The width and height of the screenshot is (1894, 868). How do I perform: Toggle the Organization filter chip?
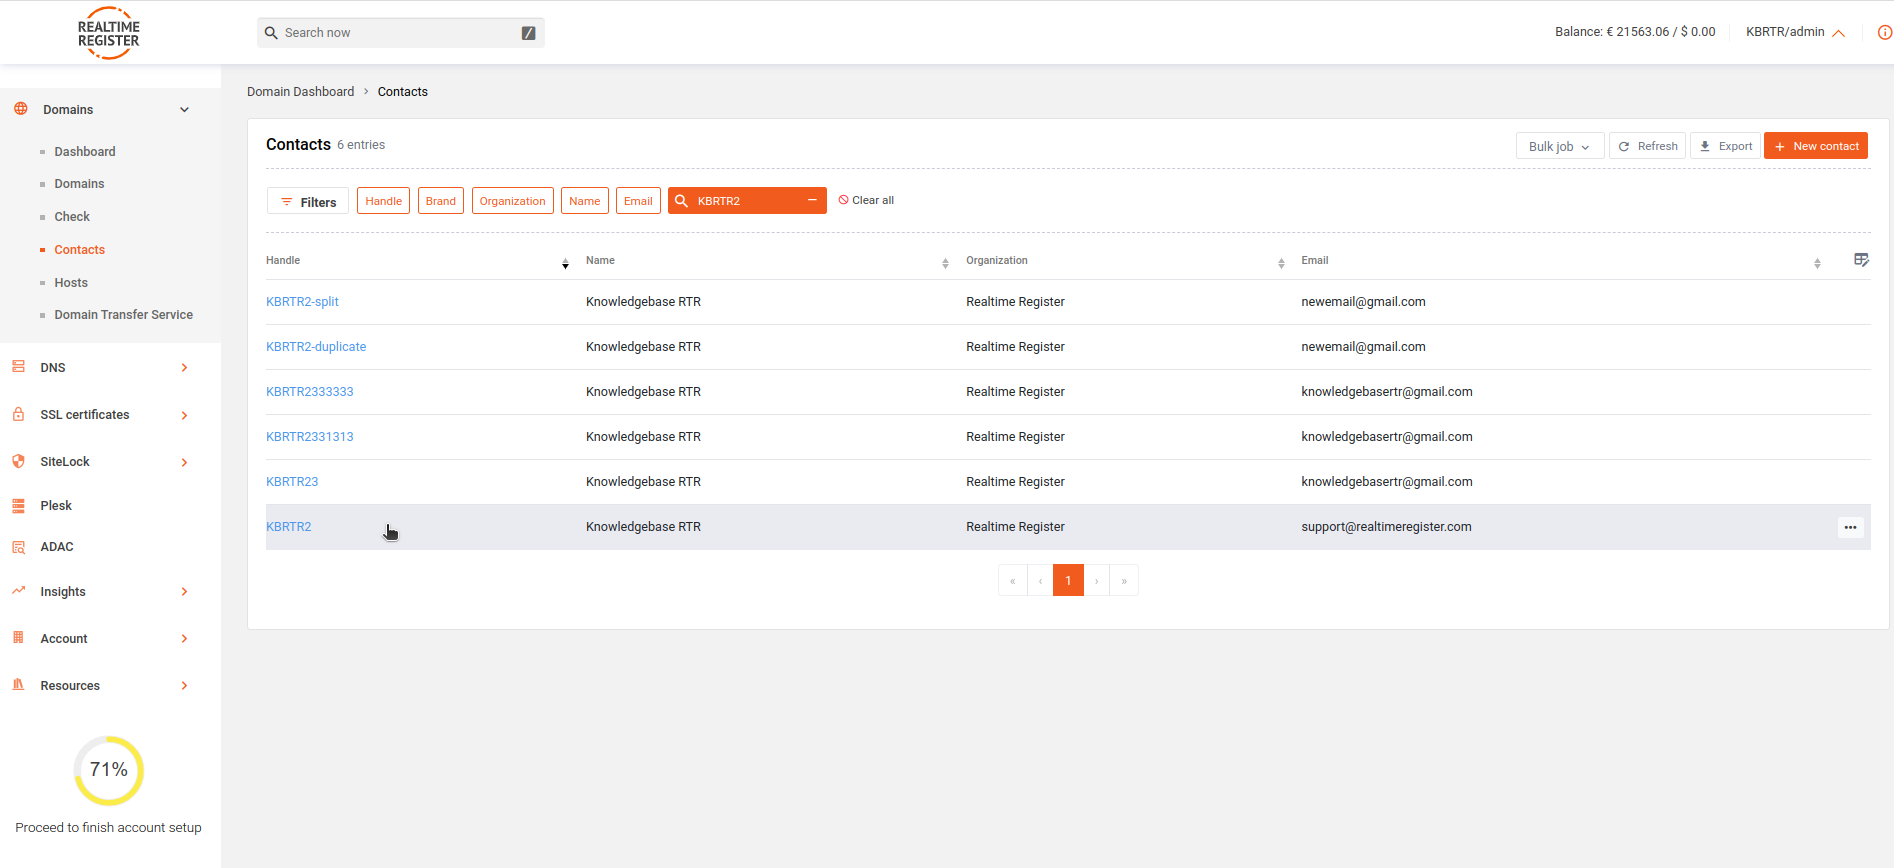point(512,201)
